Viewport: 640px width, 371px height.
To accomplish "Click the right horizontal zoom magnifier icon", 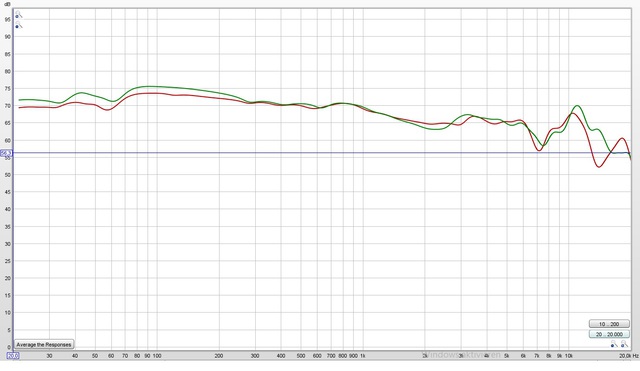I will 624,344.
